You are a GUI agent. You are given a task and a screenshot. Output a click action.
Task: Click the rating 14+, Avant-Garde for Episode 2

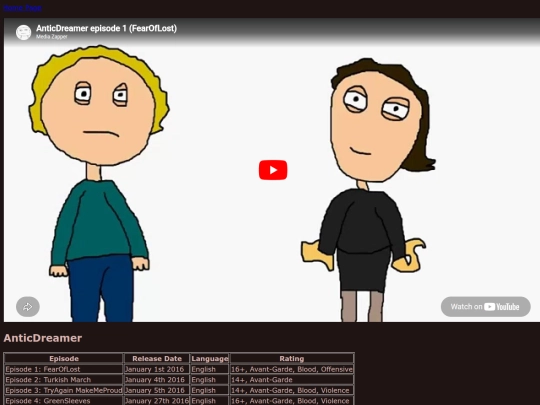(292, 380)
